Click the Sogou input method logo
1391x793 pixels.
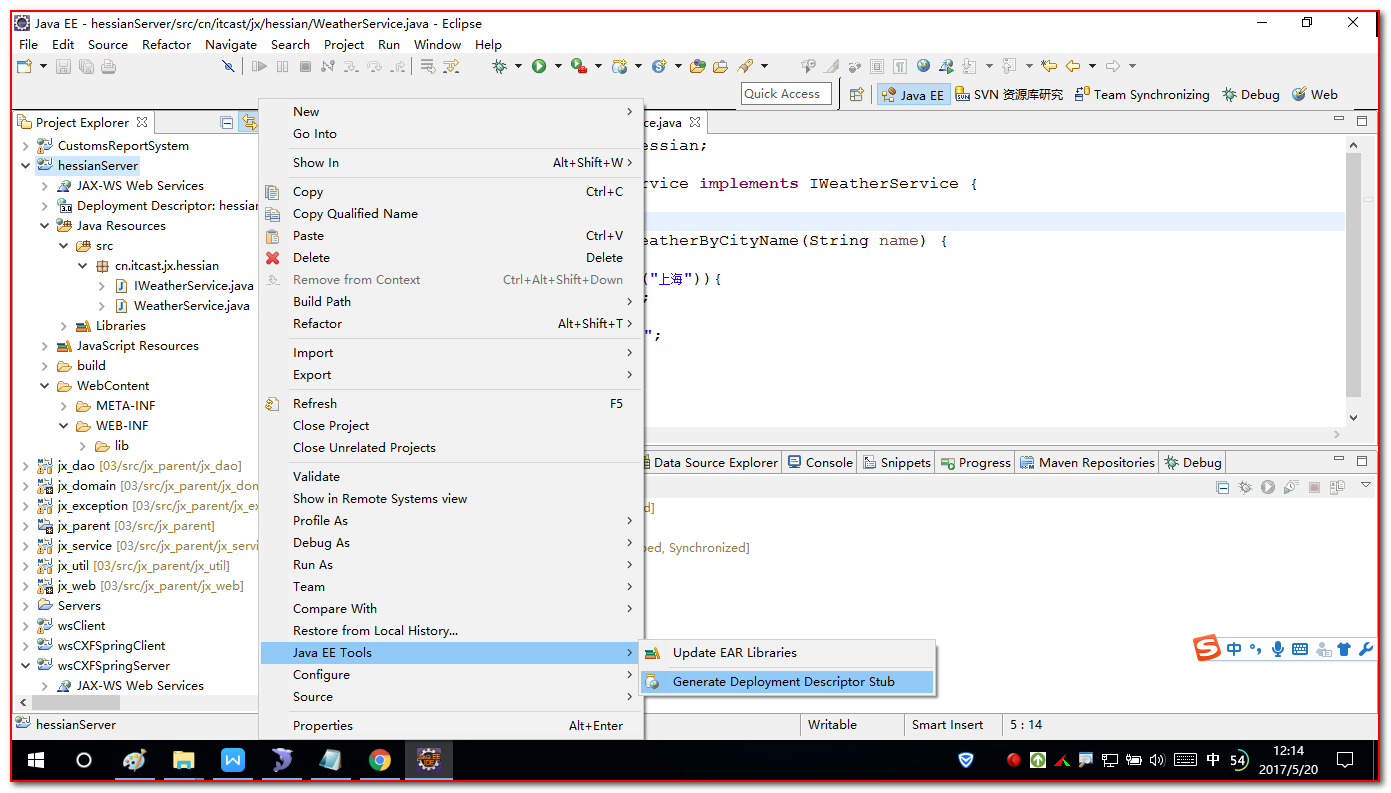coord(1207,648)
